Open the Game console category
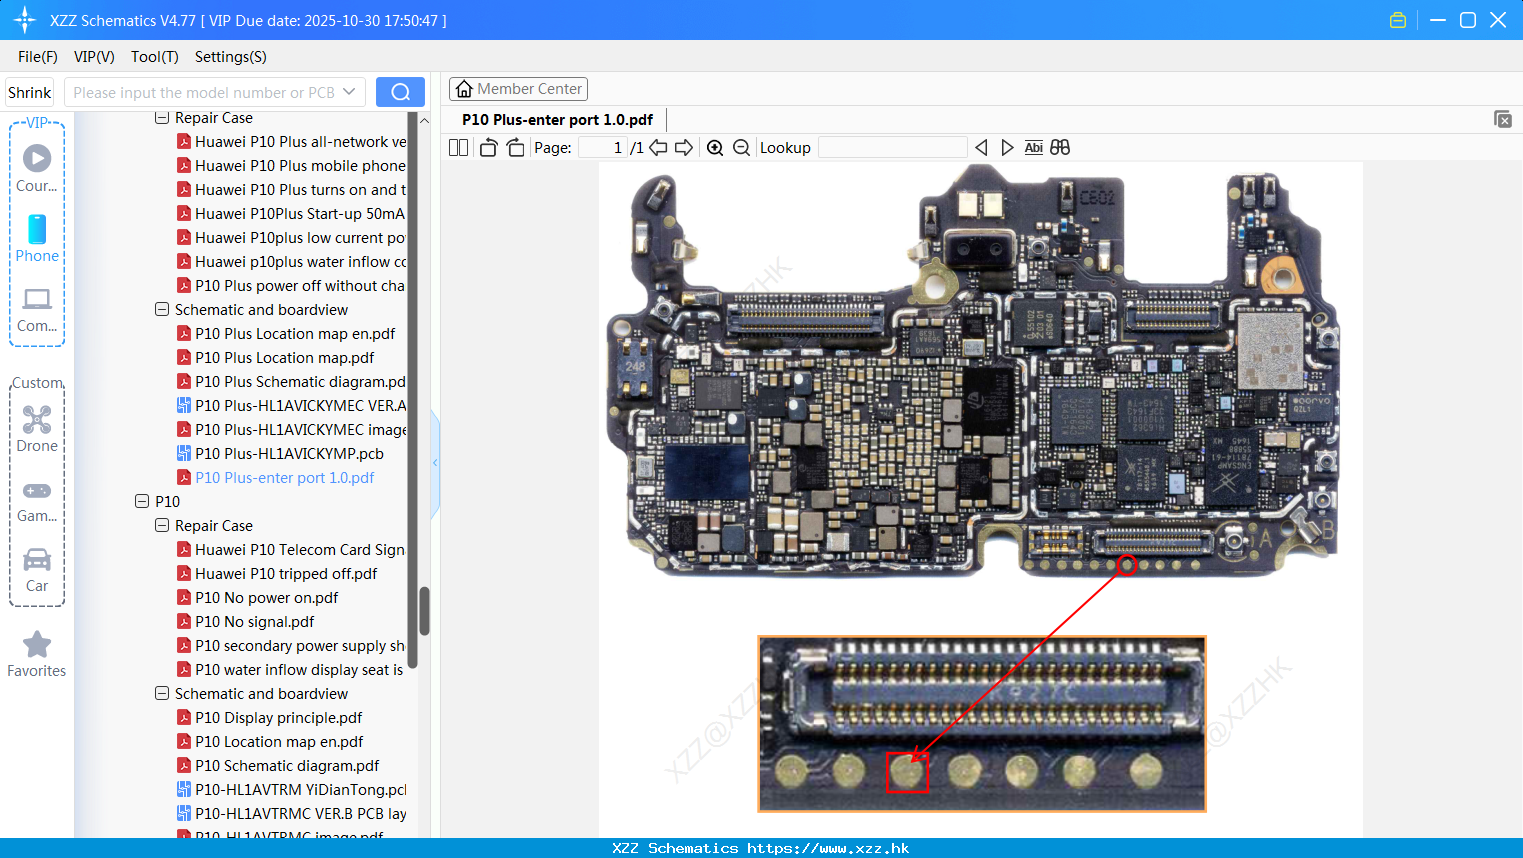1523x858 pixels. point(37,501)
